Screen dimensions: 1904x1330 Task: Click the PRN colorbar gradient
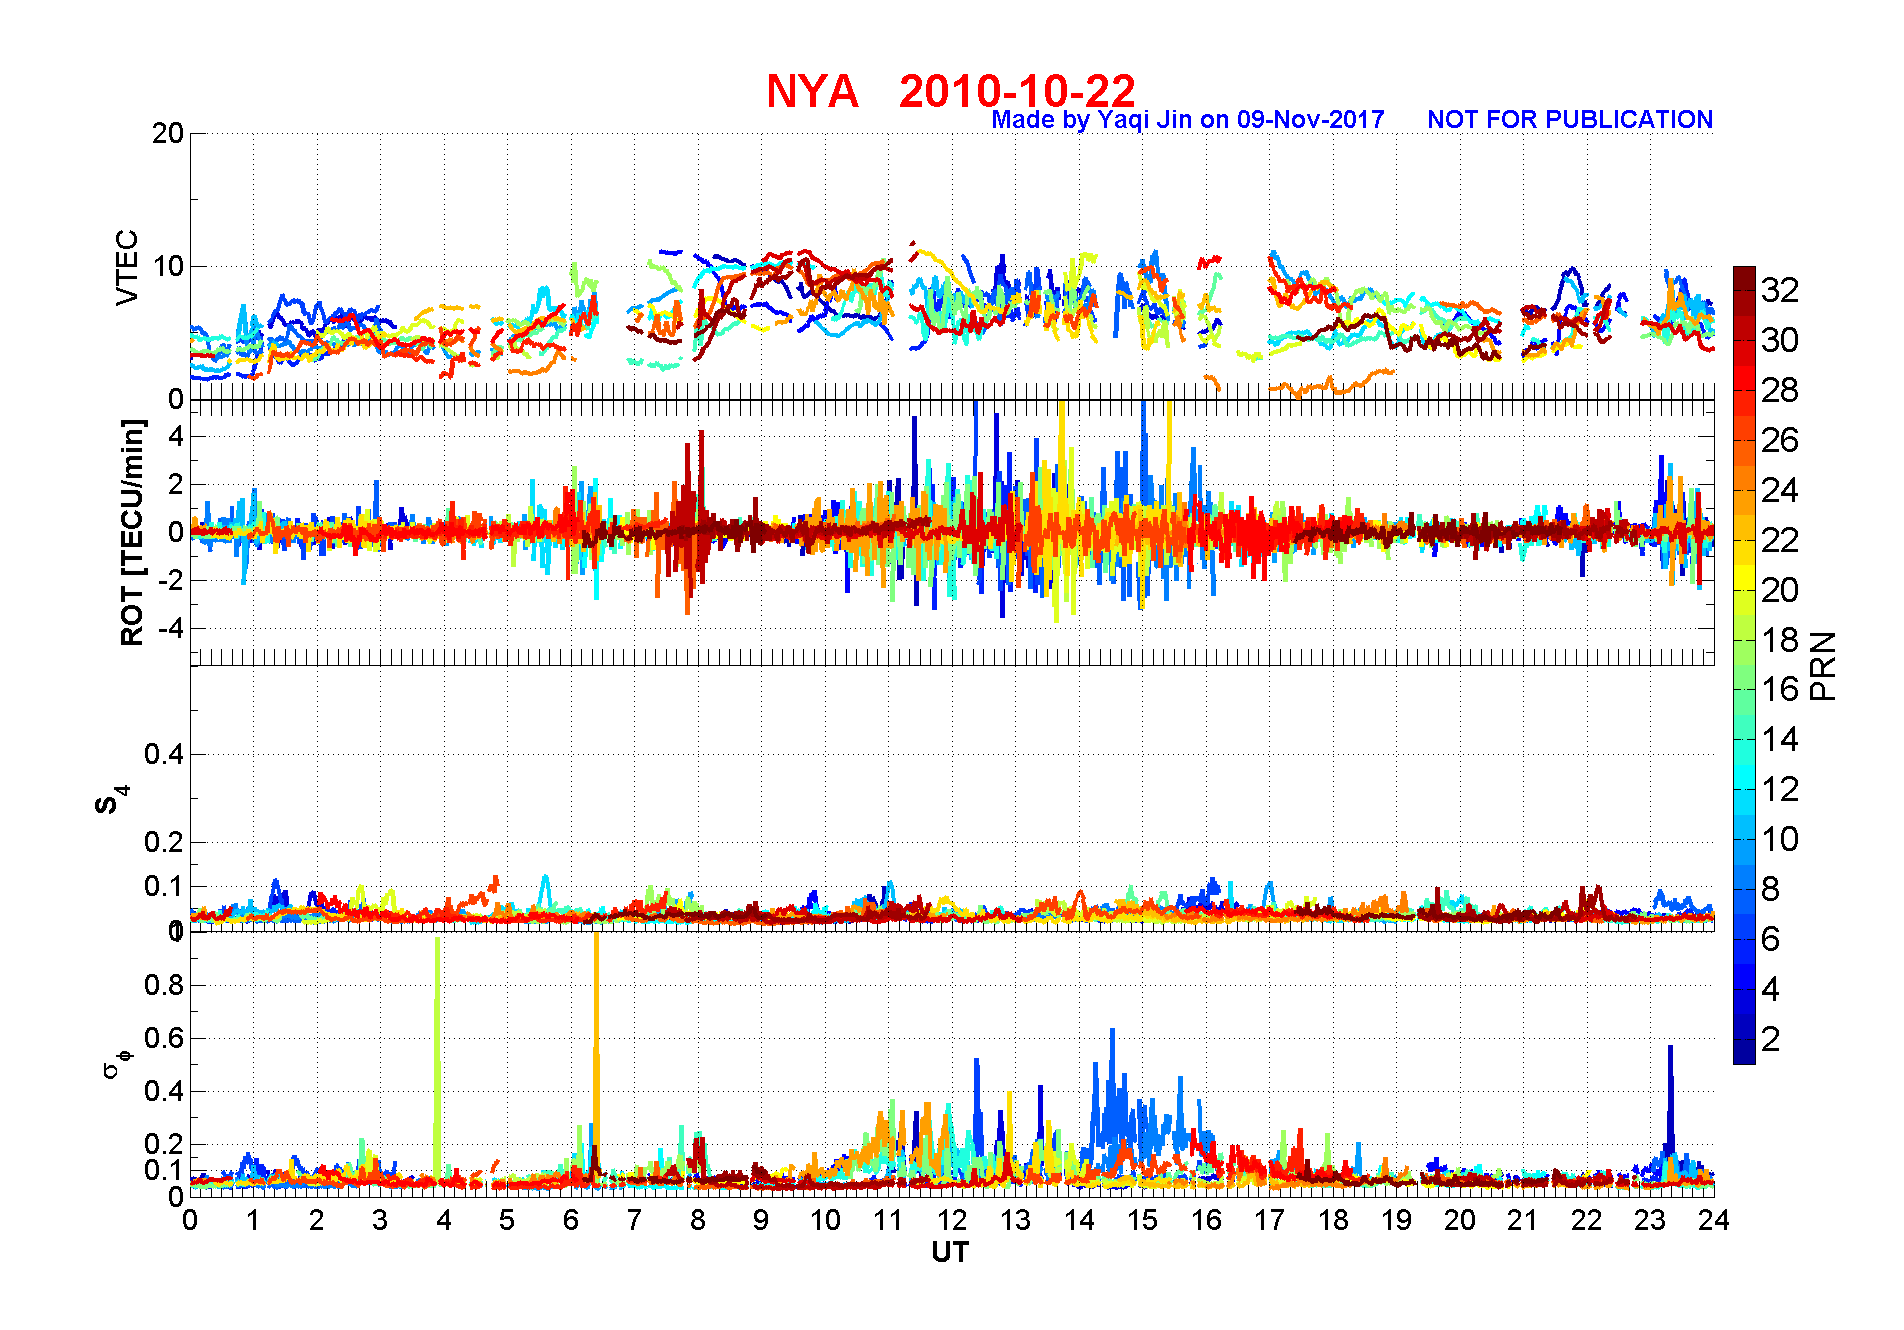(x=1744, y=665)
